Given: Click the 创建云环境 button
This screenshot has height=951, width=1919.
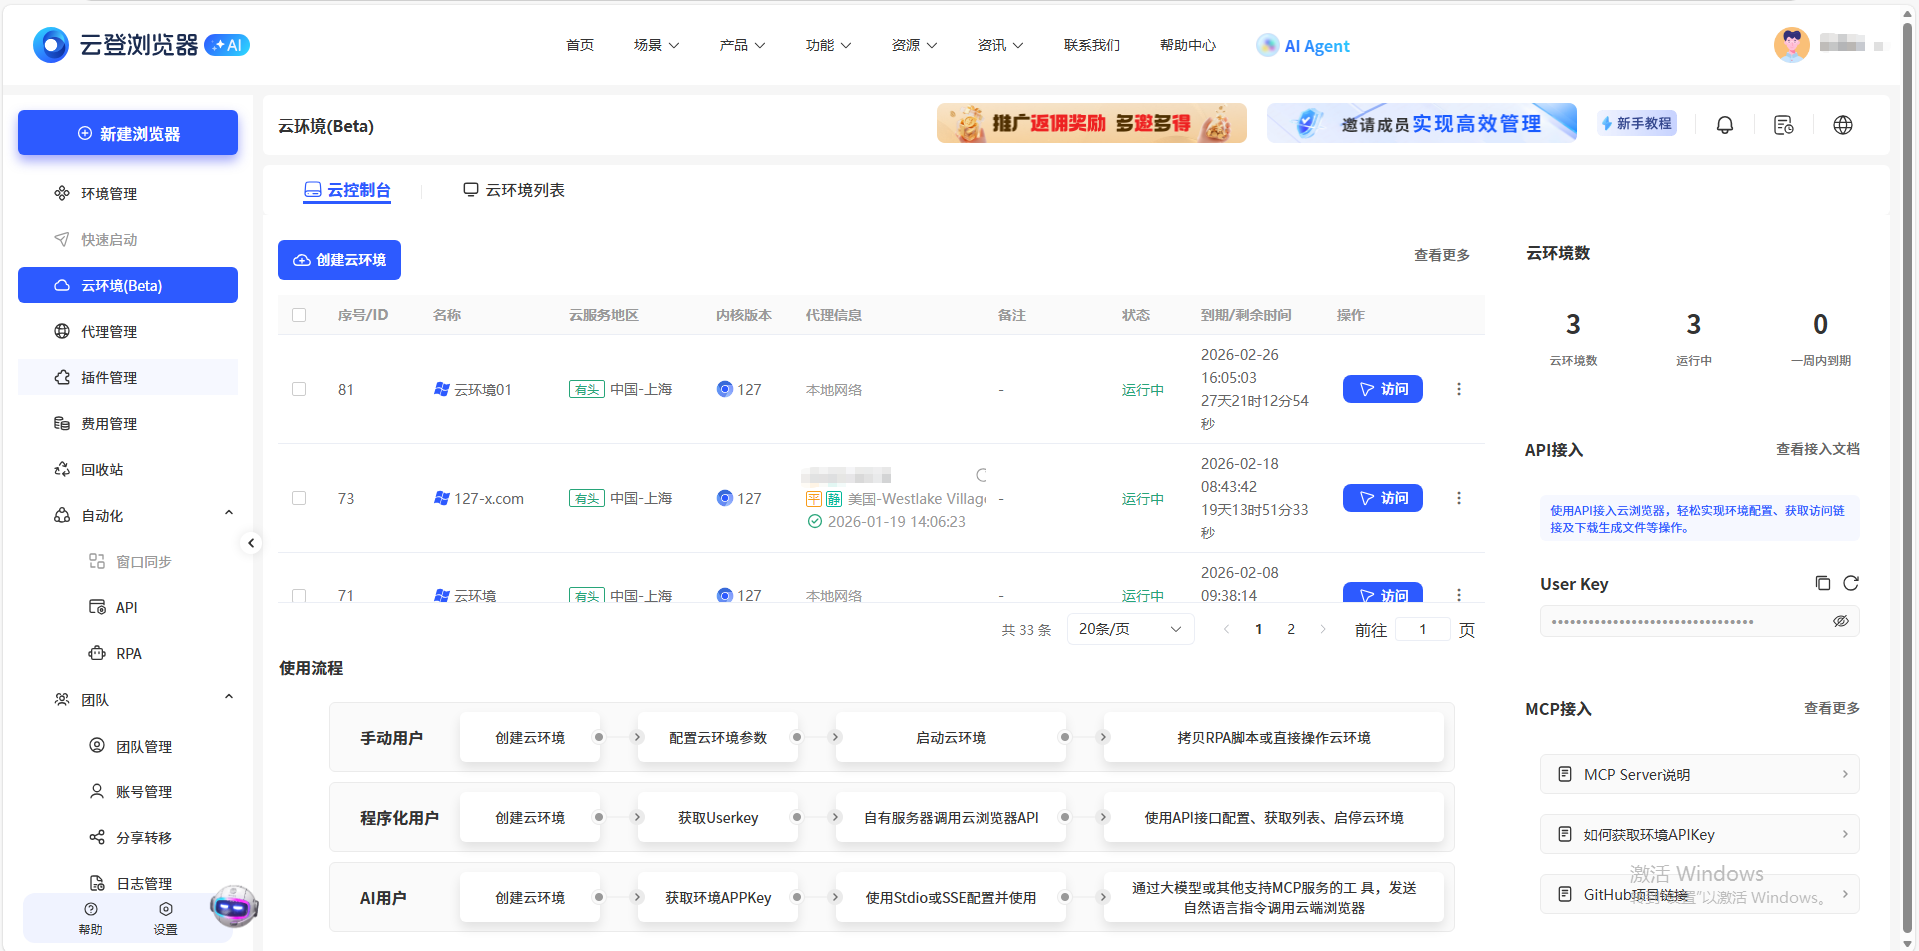Looking at the screenshot, I should (x=339, y=260).
